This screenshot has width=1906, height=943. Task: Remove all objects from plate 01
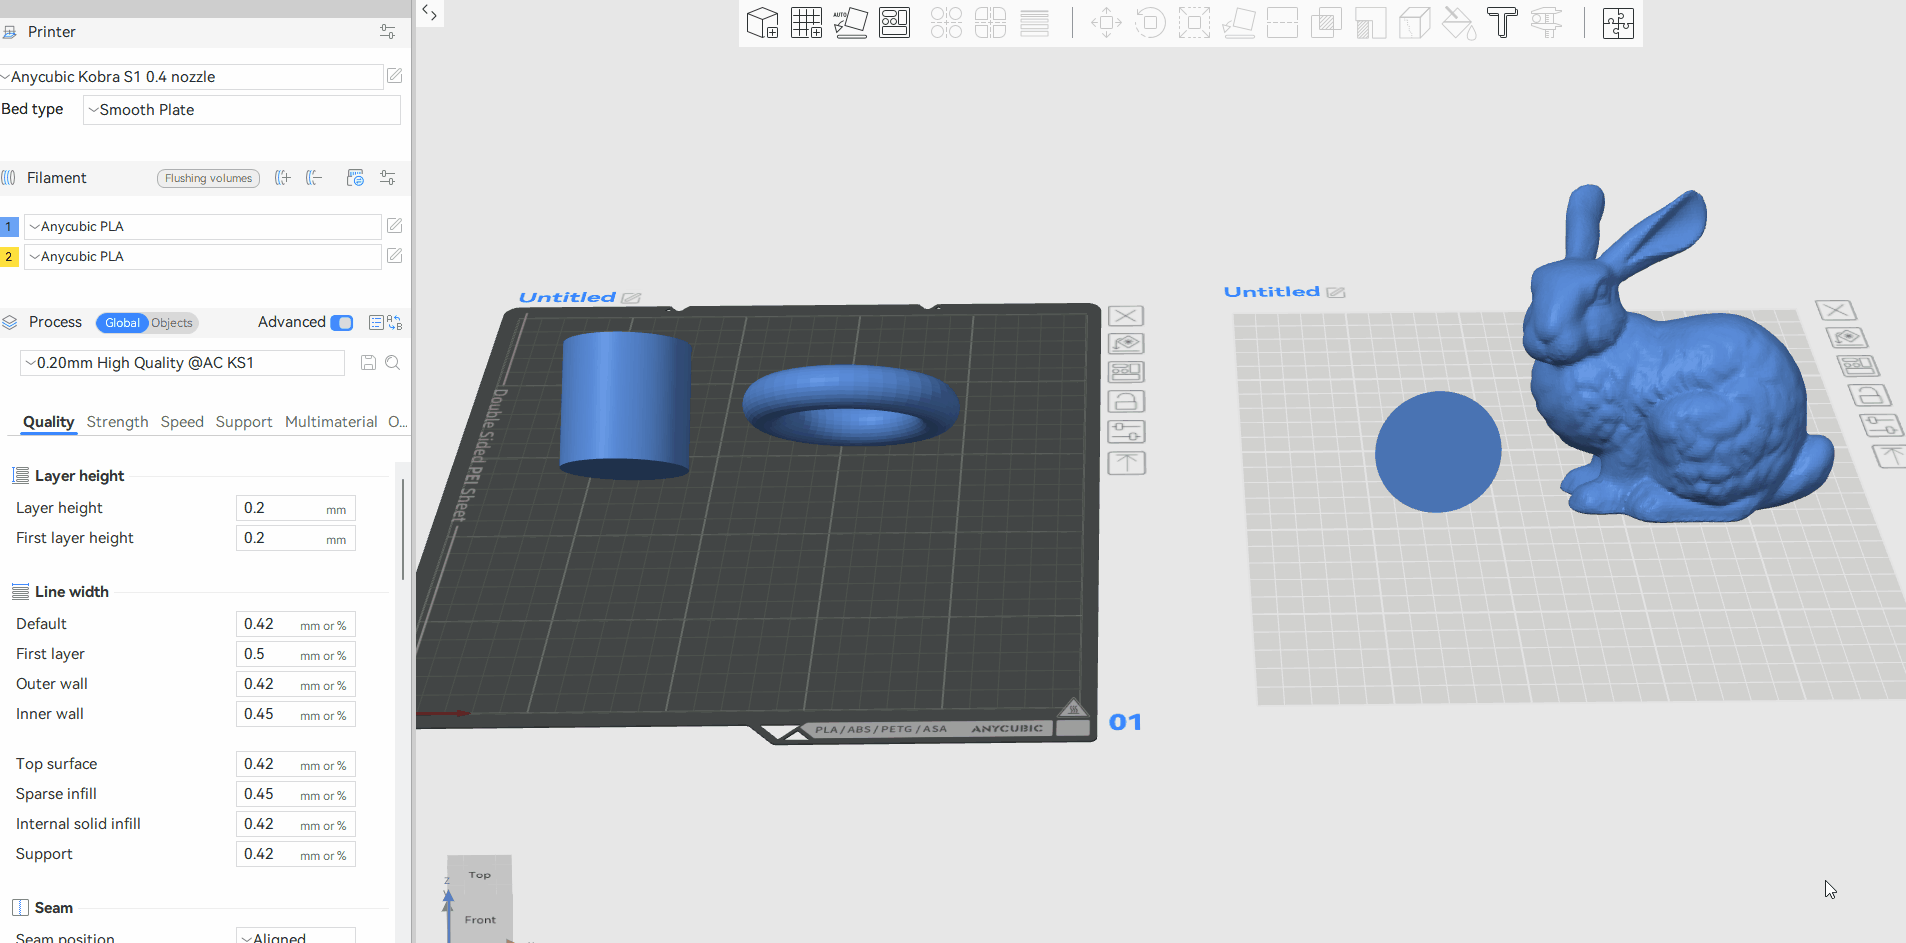1126,316
